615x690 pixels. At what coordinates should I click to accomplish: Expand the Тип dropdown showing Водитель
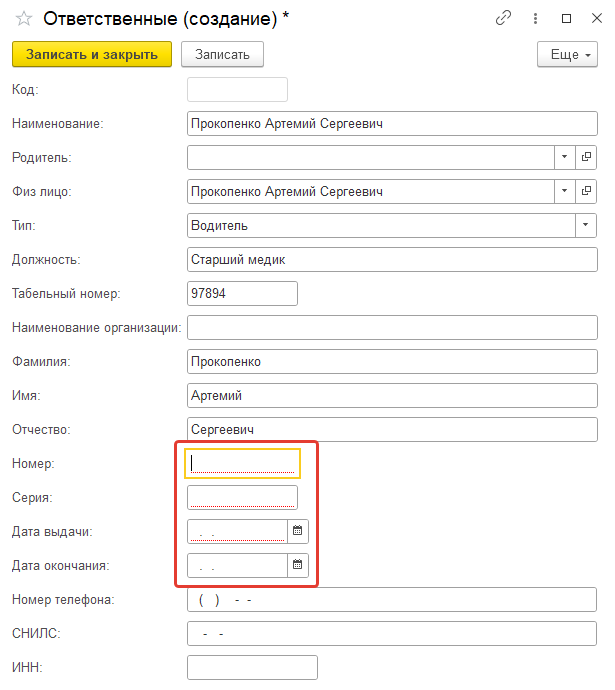pyautogui.click(x=586, y=225)
